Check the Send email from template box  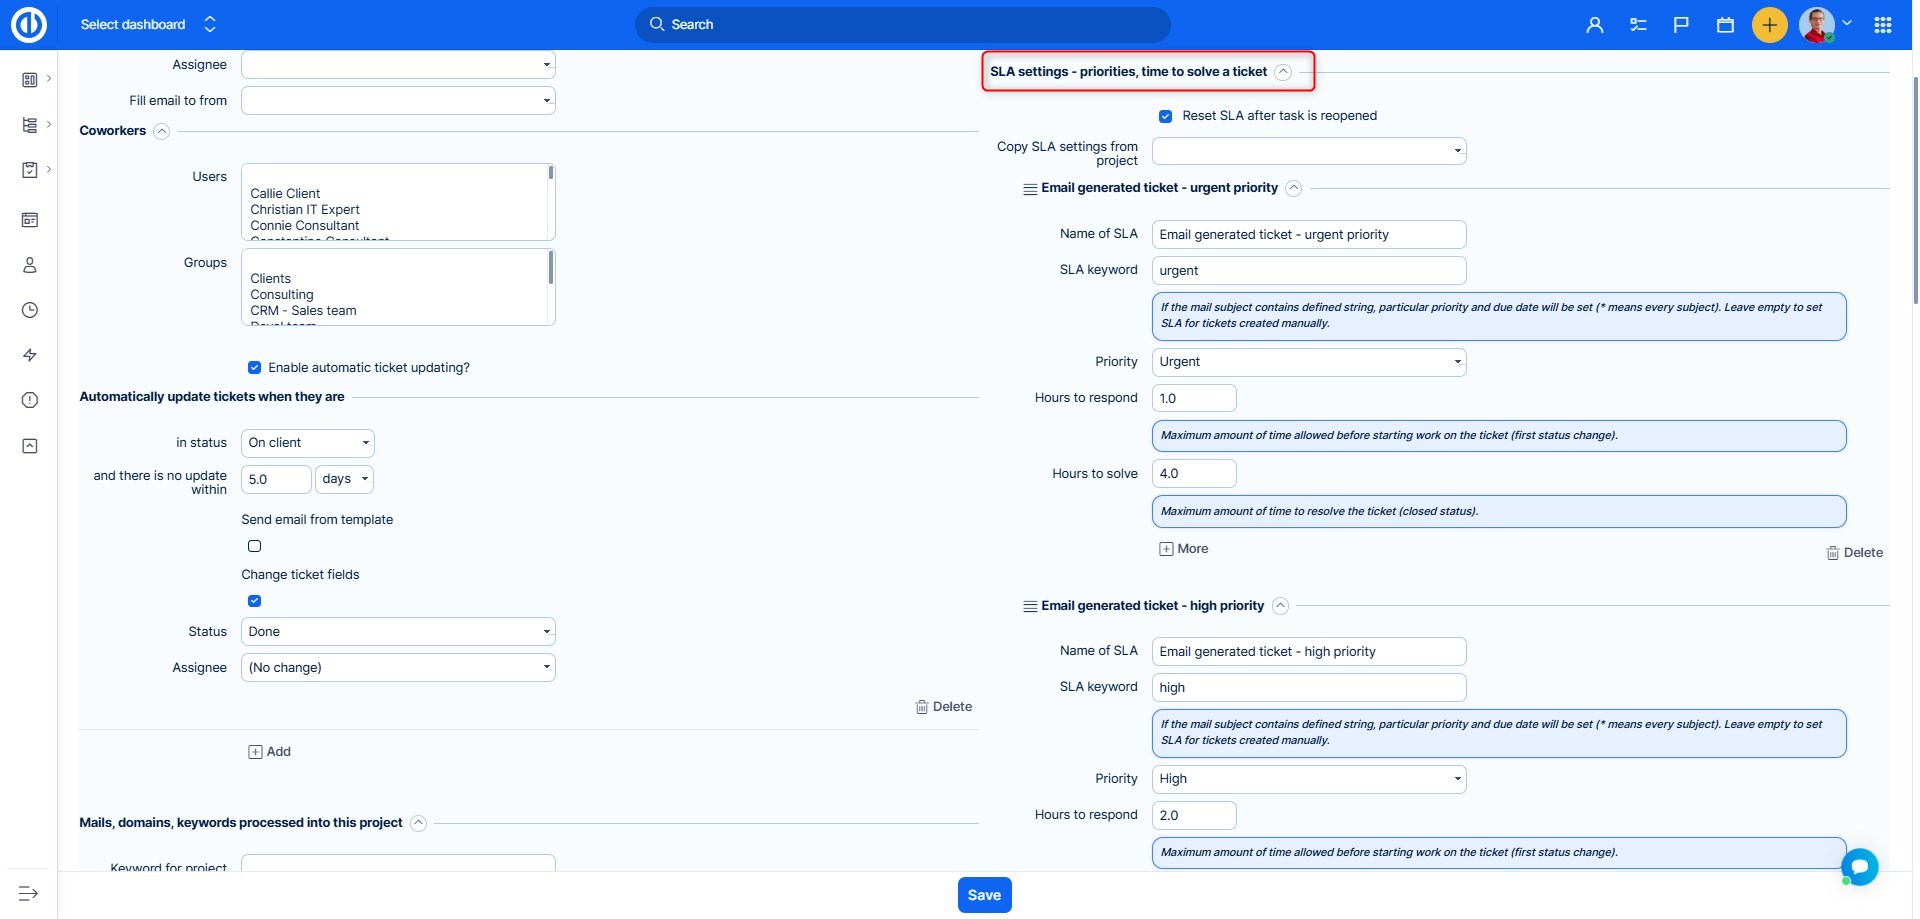click(x=254, y=546)
